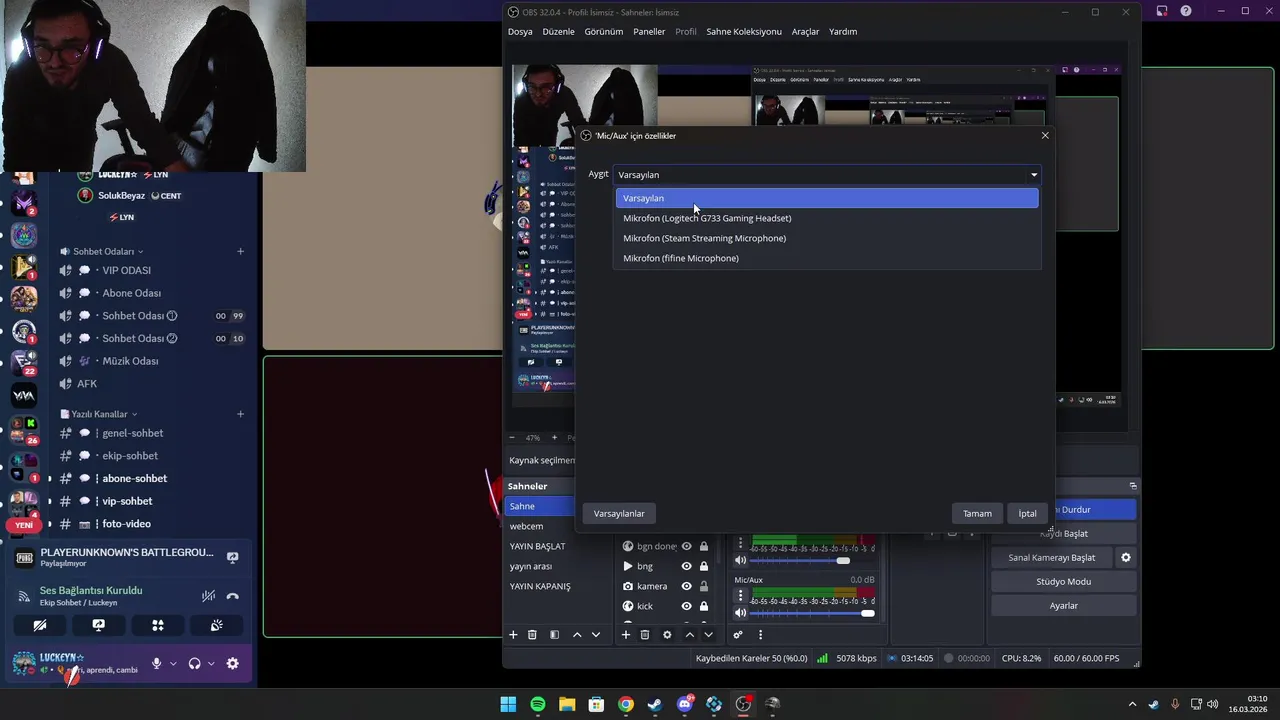The width and height of the screenshot is (1280, 720).
Task: Open the Dosya menu in OBS
Action: pos(520,31)
